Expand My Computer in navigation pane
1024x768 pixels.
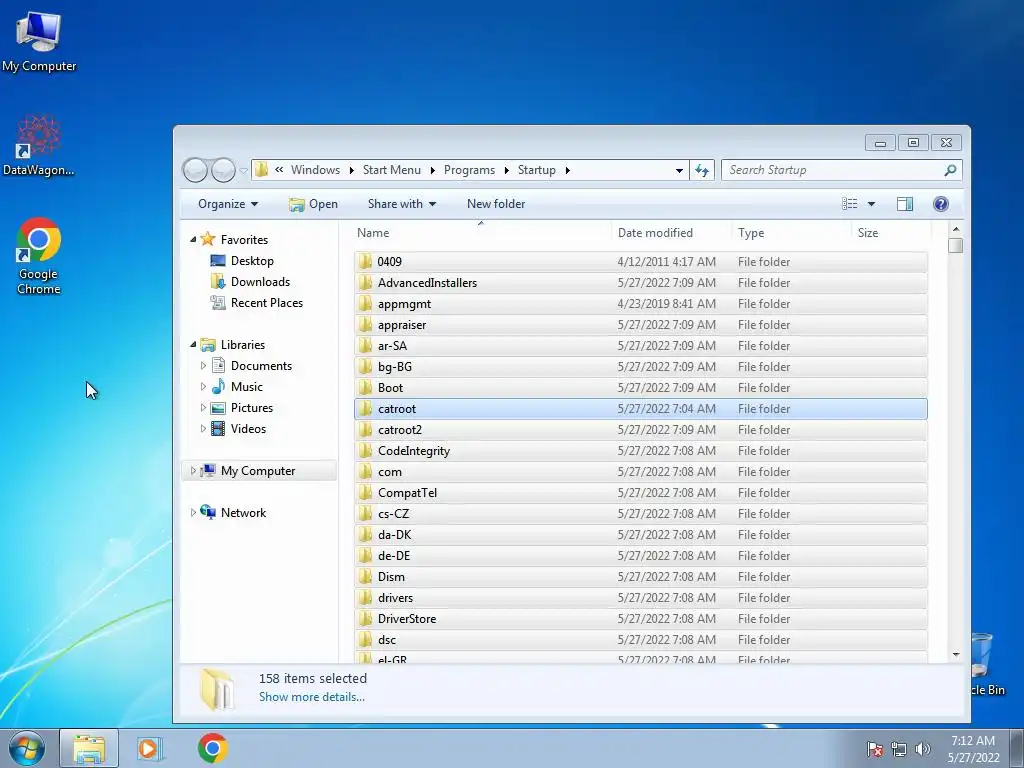[193, 471]
